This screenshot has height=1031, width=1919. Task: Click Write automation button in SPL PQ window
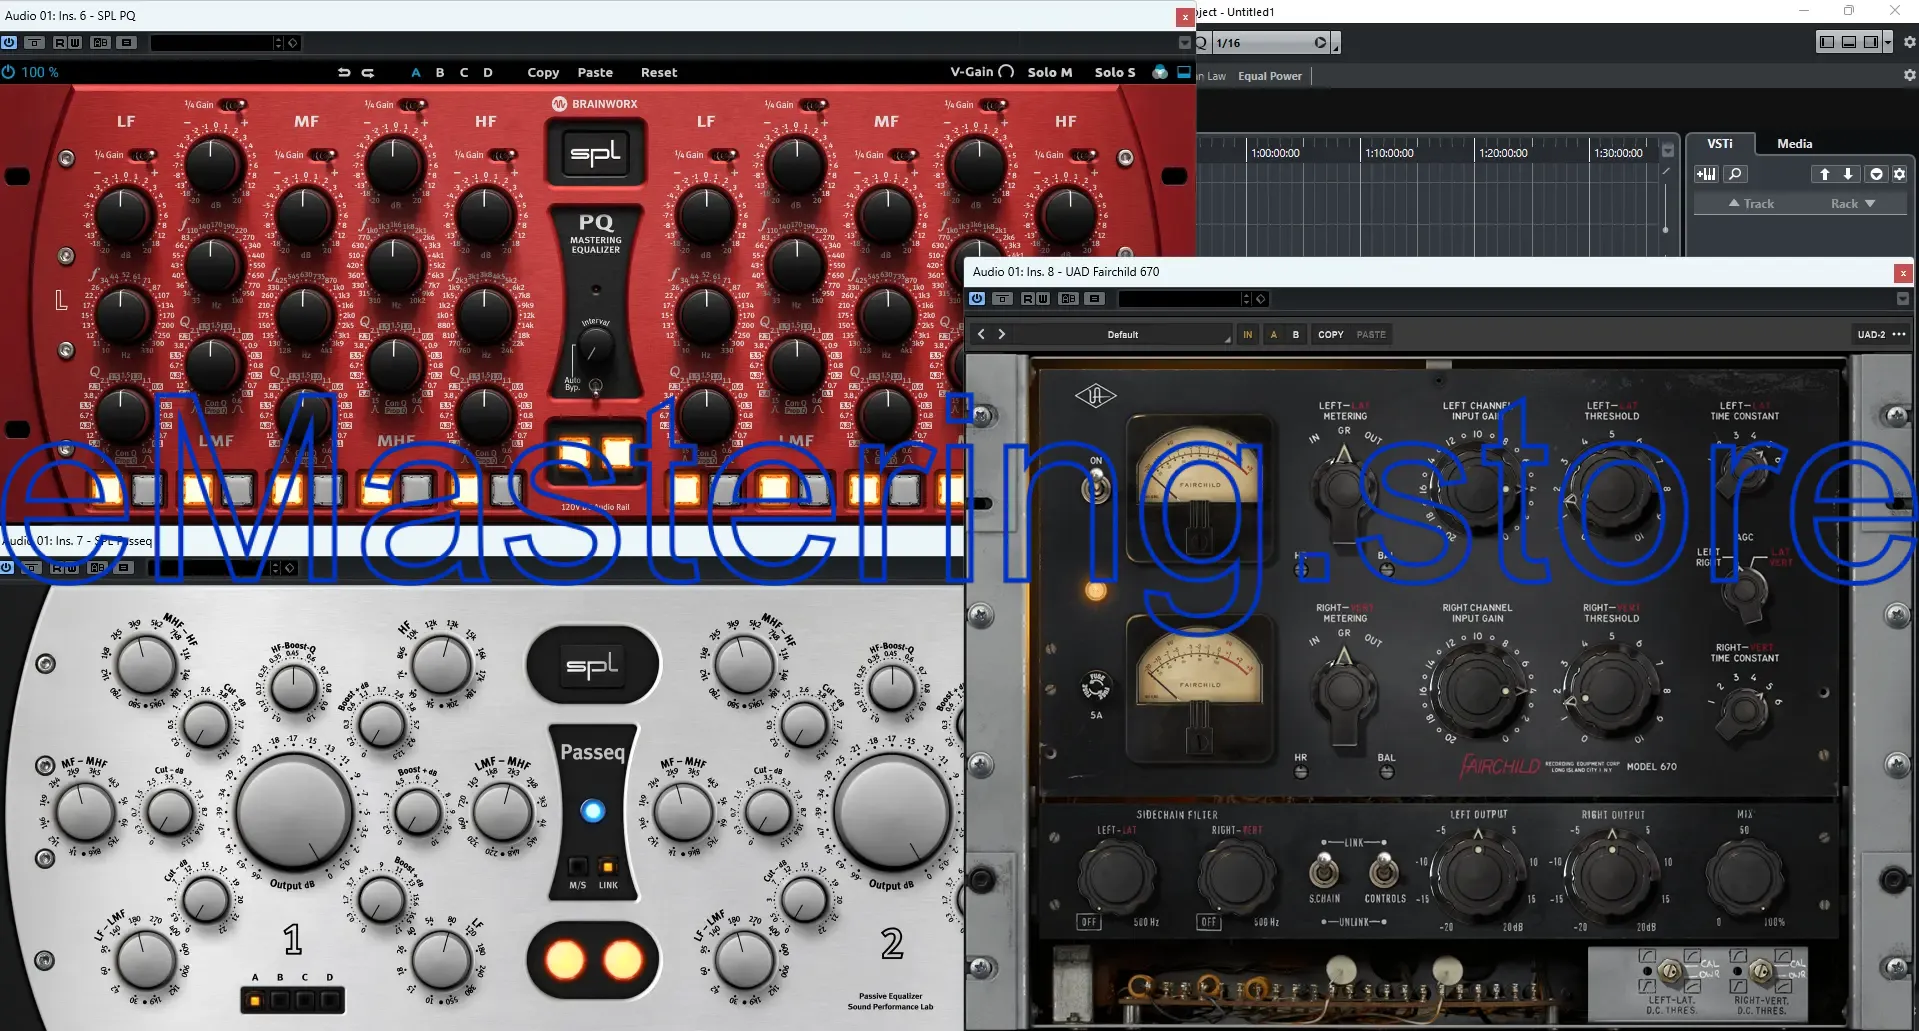(74, 43)
